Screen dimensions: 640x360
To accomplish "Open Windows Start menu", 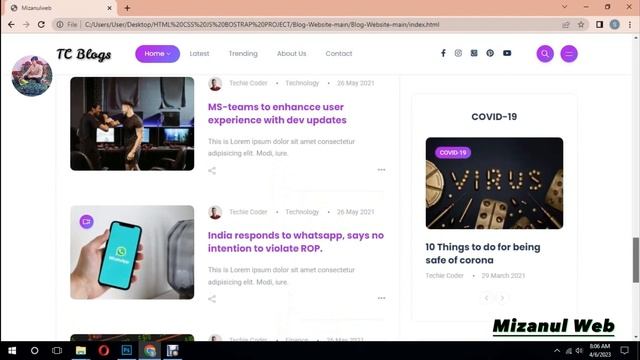I will point(12,351).
